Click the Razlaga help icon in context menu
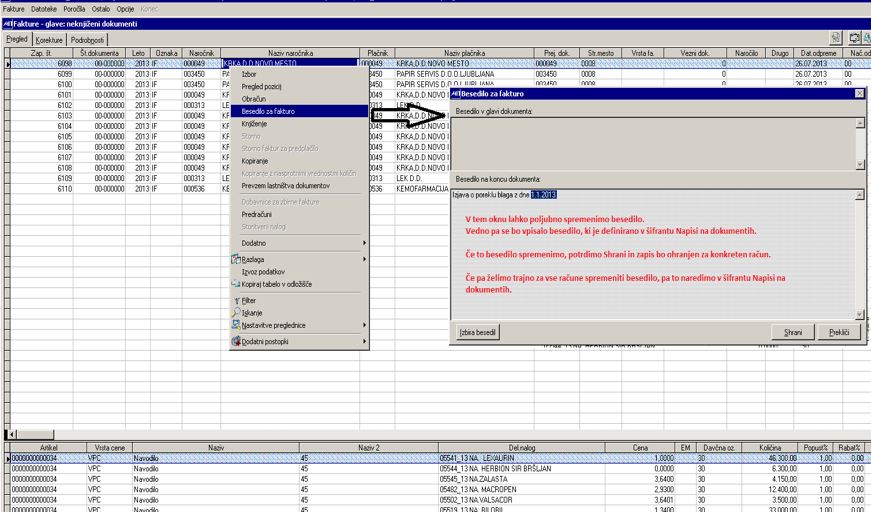 pyautogui.click(x=236, y=259)
